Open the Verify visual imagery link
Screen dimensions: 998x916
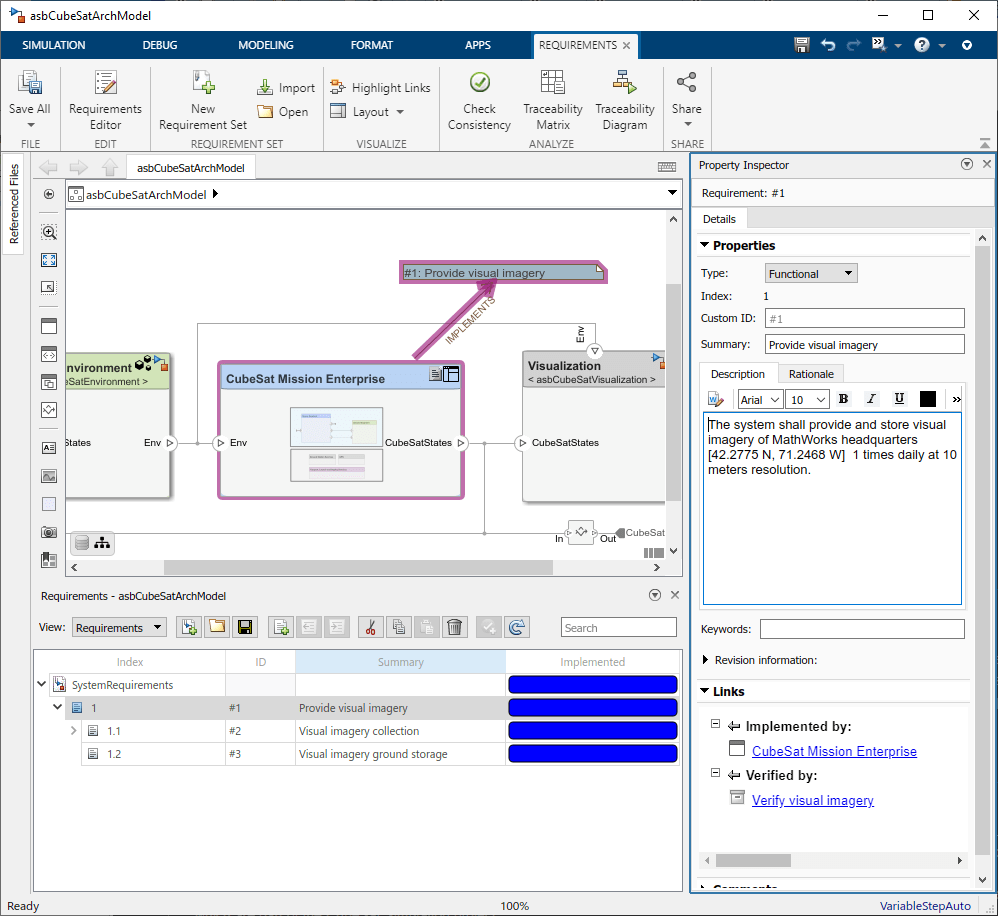coord(812,800)
